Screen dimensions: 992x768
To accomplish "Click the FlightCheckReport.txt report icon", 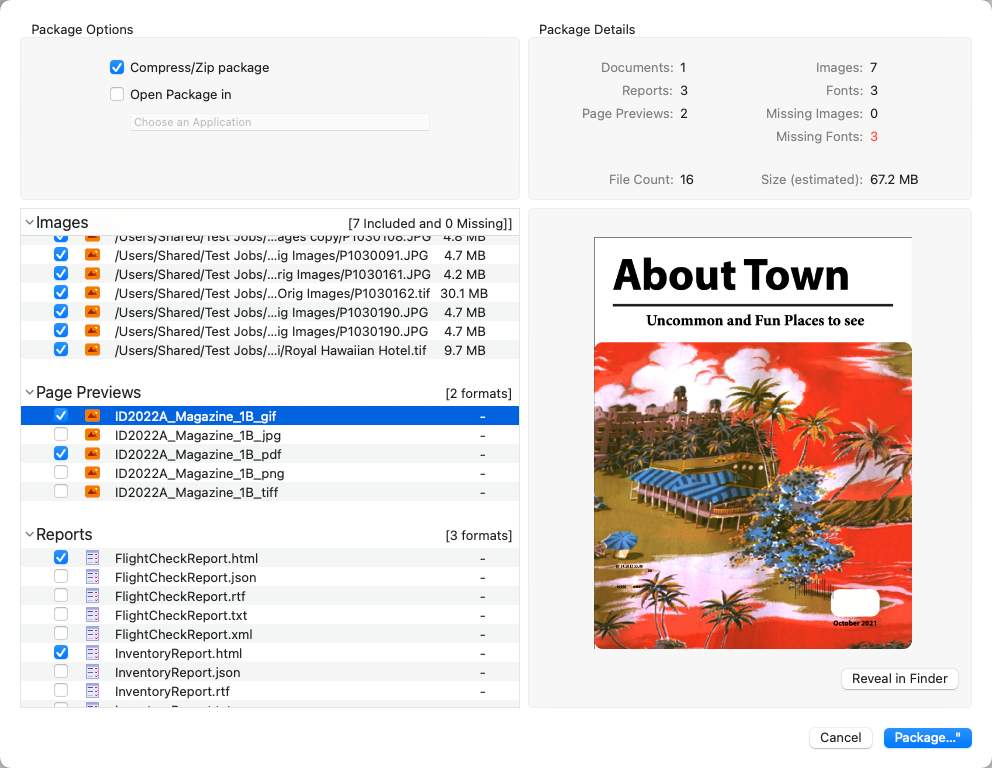I will pyautogui.click(x=92, y=615).
